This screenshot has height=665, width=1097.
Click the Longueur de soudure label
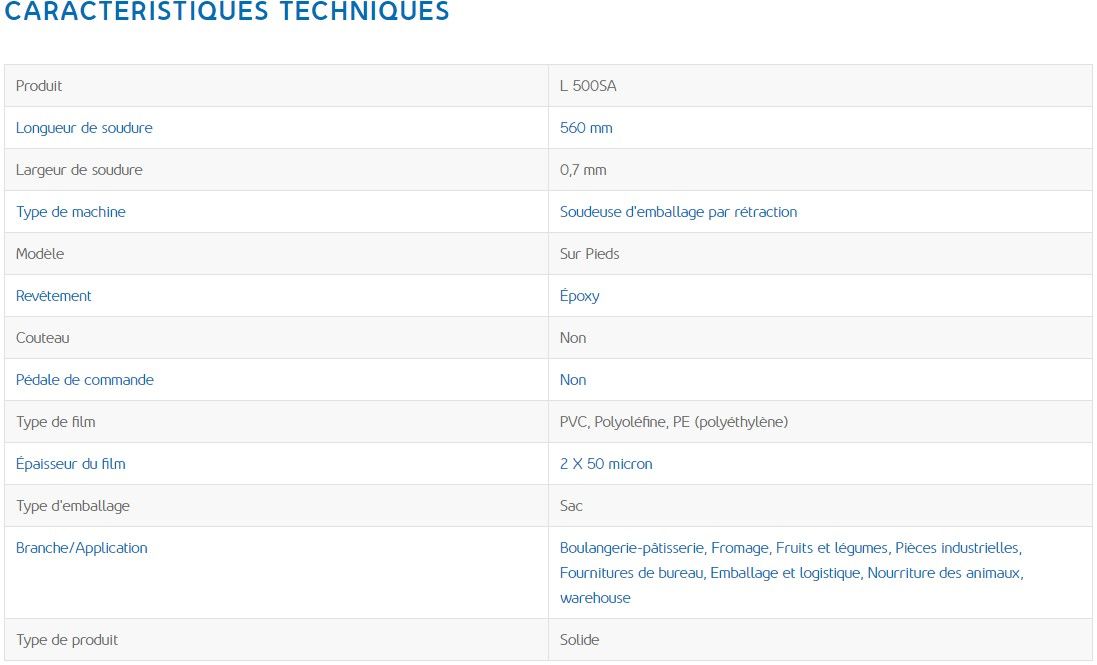coord(84,128)
